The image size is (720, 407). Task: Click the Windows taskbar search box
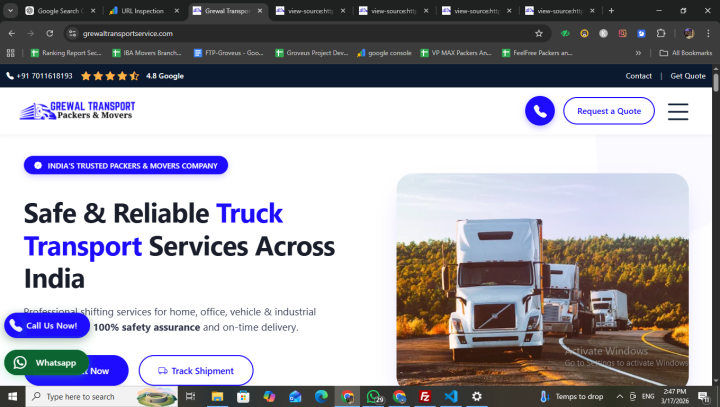tap(82, 396)
